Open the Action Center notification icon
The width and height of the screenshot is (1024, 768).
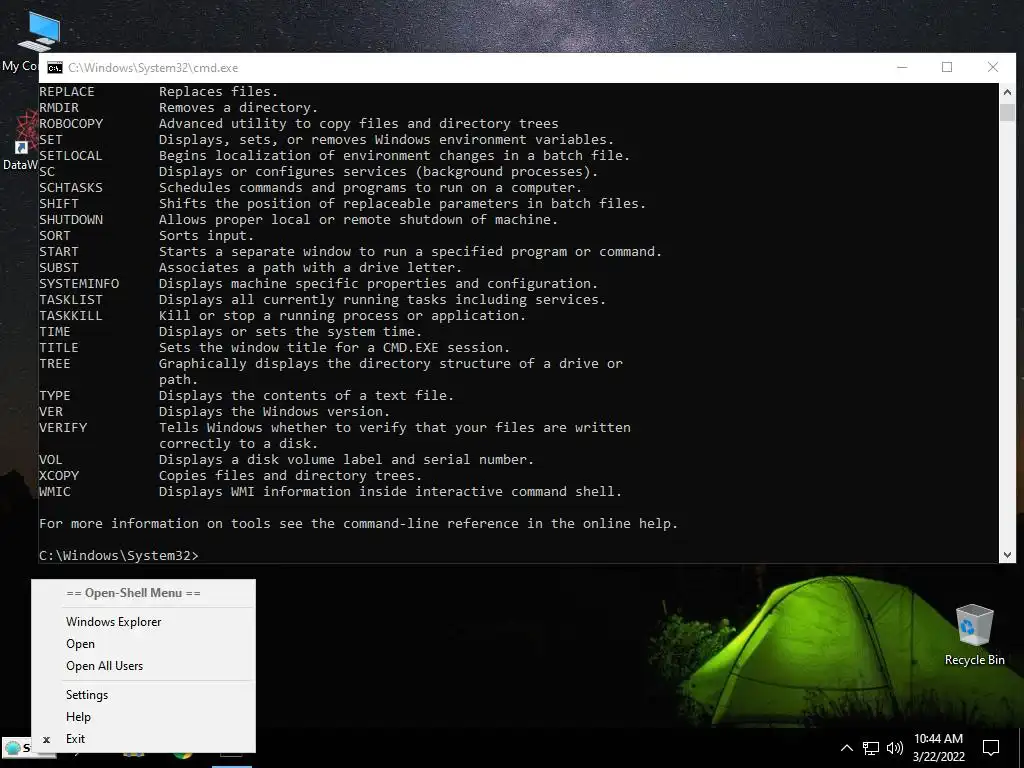[x=991, y=748]
